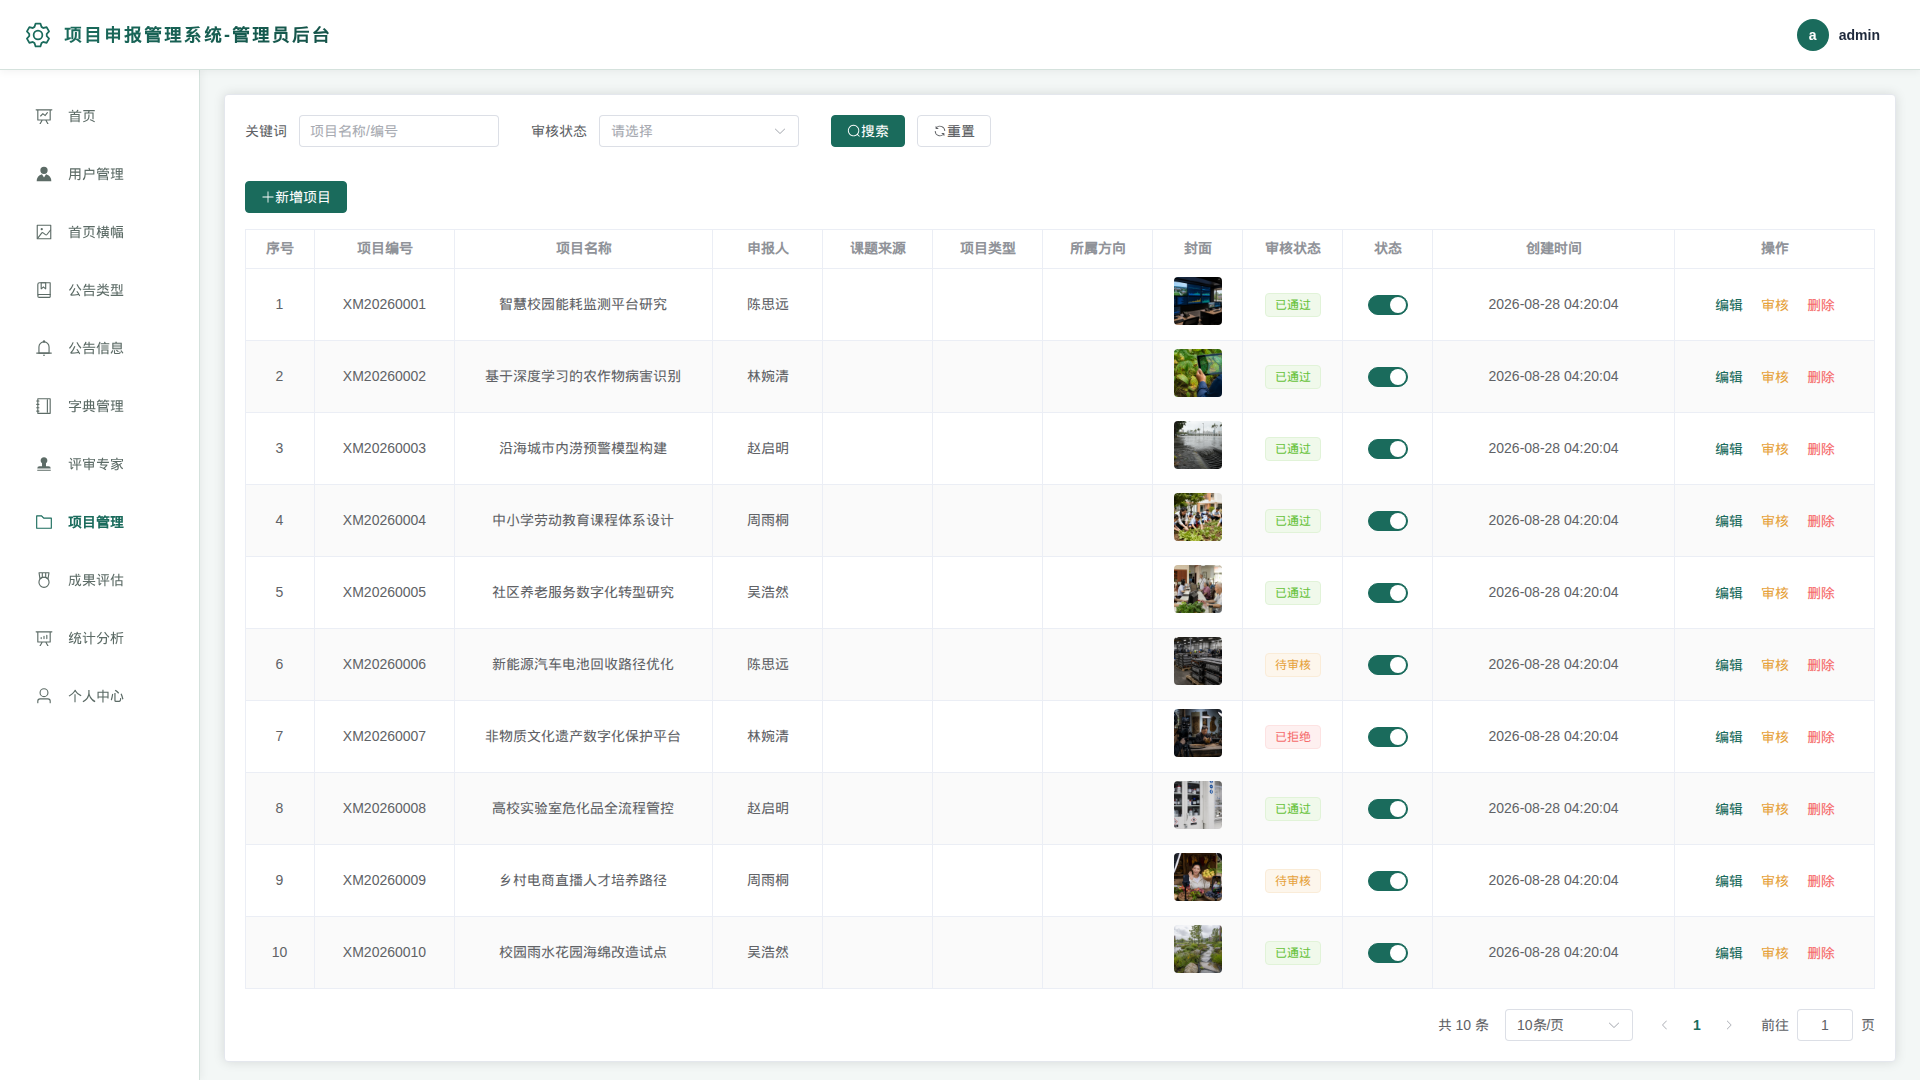
Task: Click project code XM20260004
Action: (x=384, y=520)
